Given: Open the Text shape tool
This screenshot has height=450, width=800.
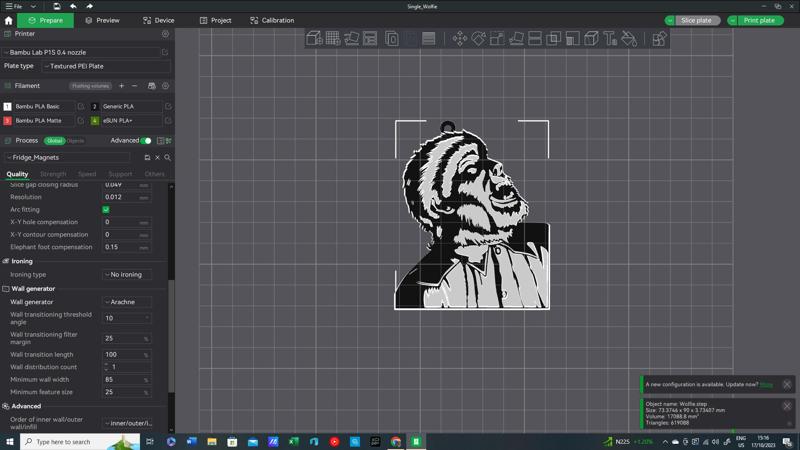Looking at the screenshot, I should tap(610, 38).
